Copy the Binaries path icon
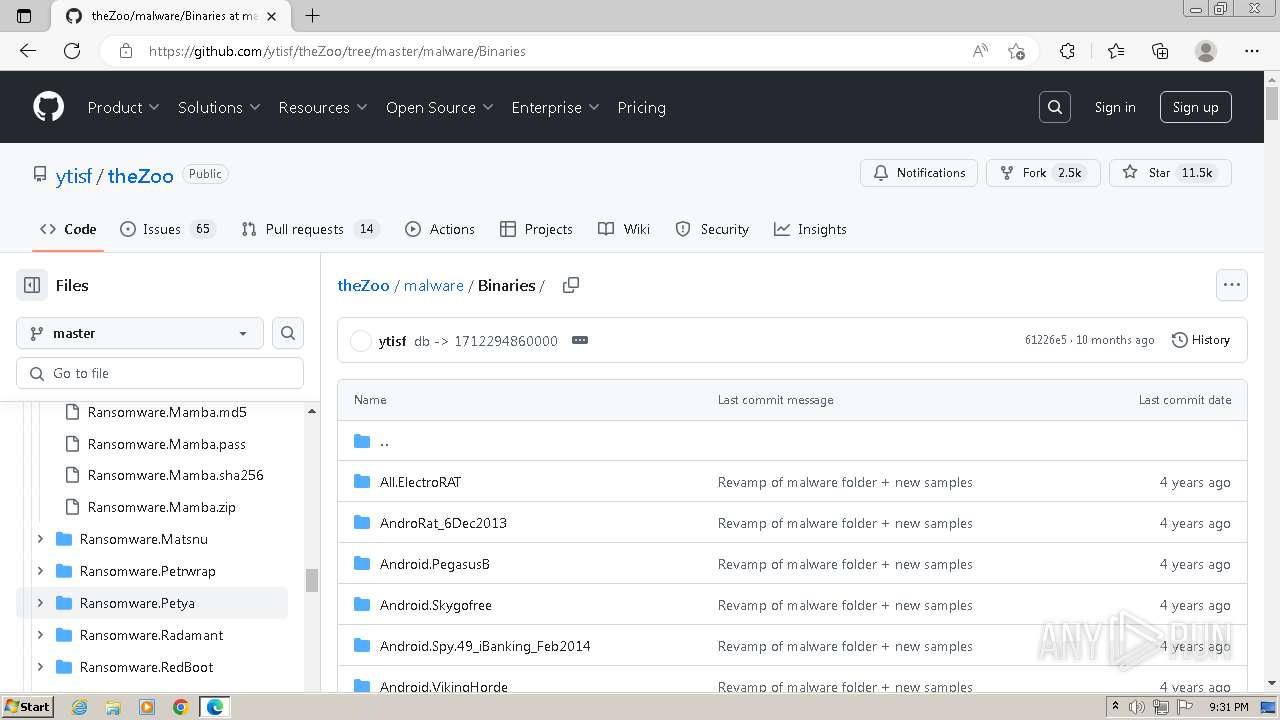The width and height of the screenshot is (1280, 720). [x=571, y=285]
